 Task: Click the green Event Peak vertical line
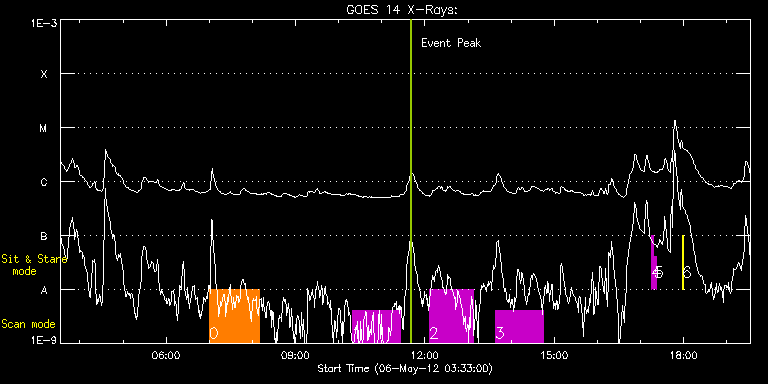(410, 181)
